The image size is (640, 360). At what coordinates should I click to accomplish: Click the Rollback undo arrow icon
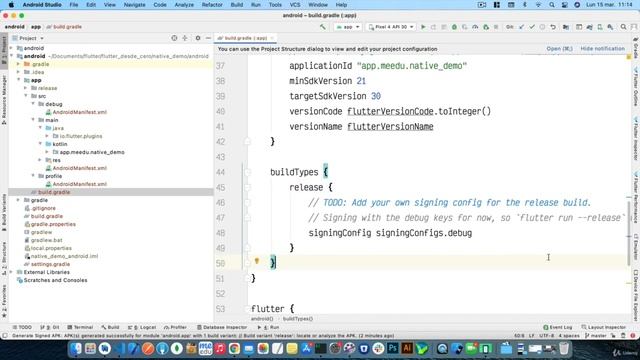553,27
